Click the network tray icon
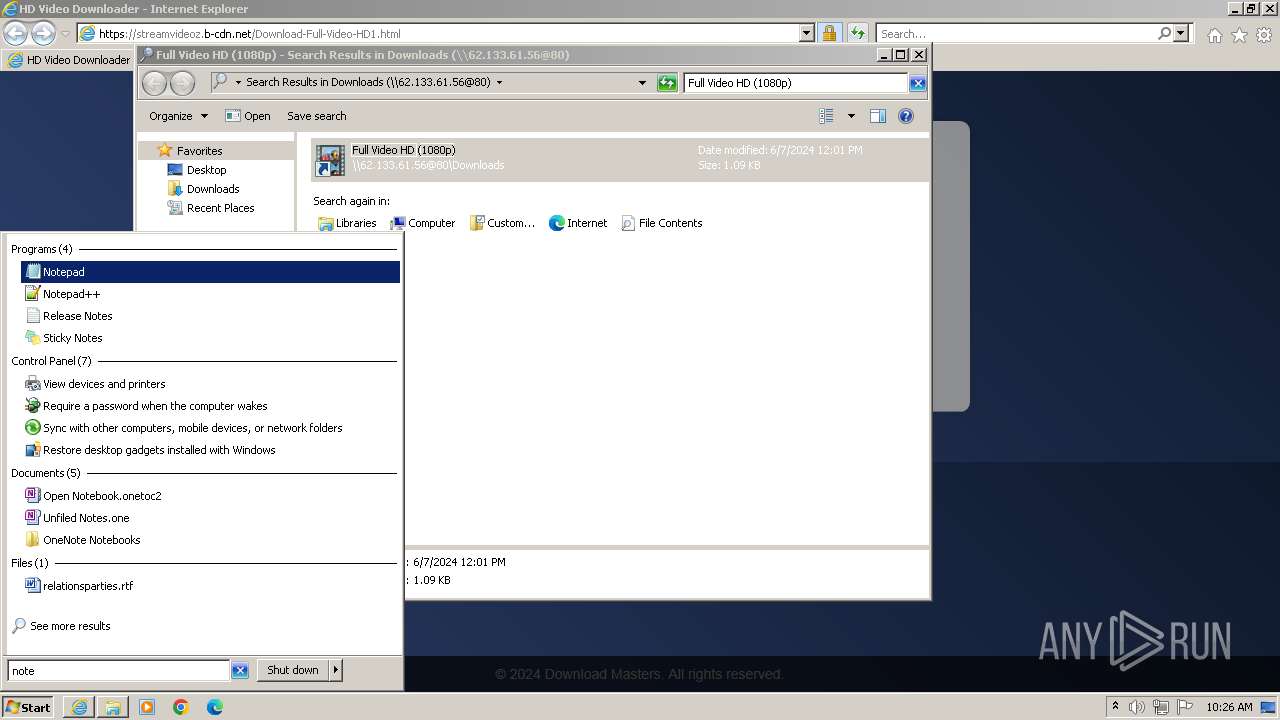 click(x=1161, y=707)
